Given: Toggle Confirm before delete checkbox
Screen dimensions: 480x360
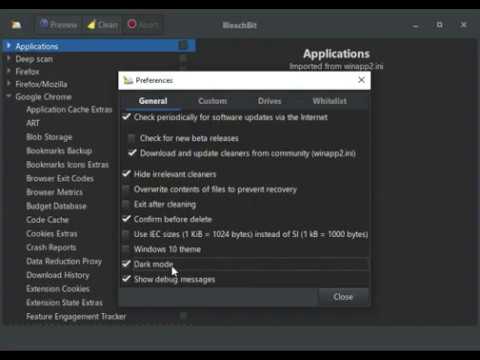Looking at the screenshot, I should pyautogui.click(x=126, y=219).
